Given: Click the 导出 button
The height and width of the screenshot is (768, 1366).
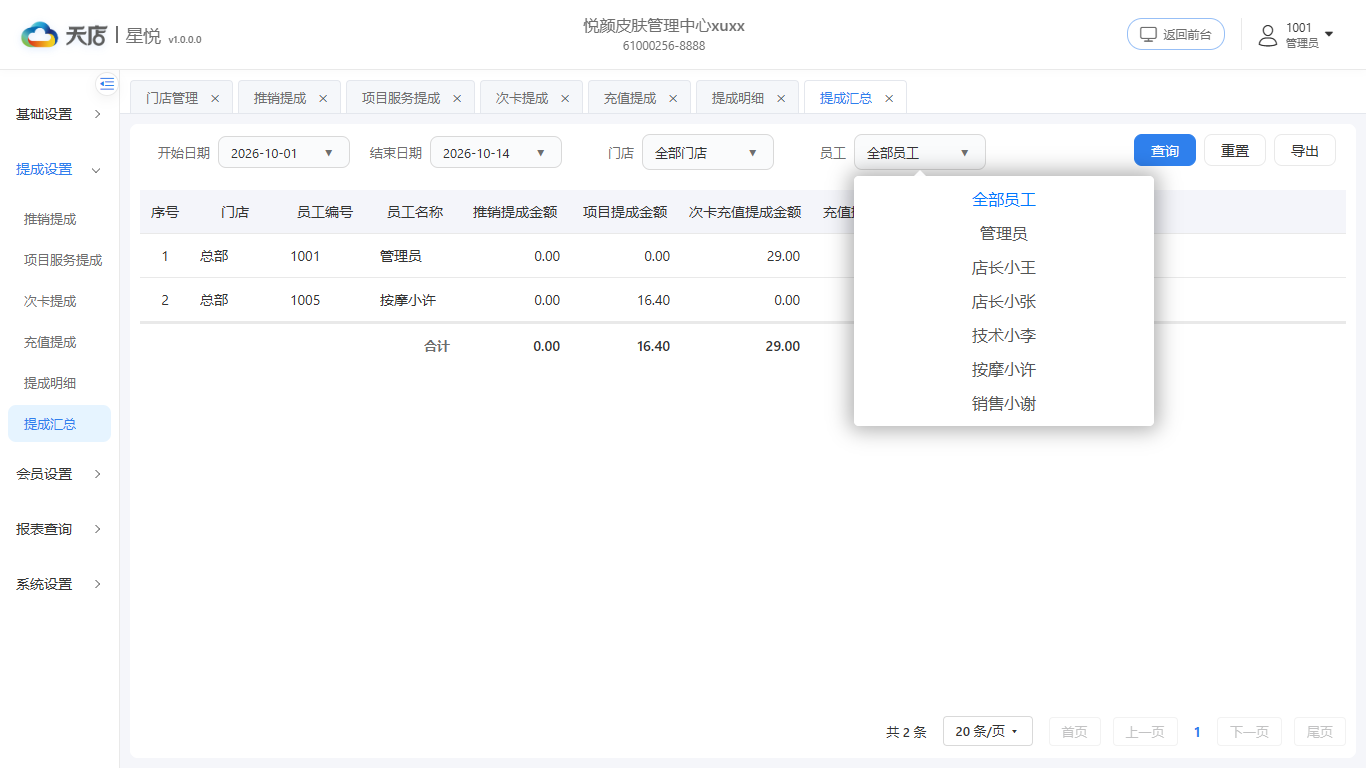Looking at the screenshot, I should pos(1305,151).
